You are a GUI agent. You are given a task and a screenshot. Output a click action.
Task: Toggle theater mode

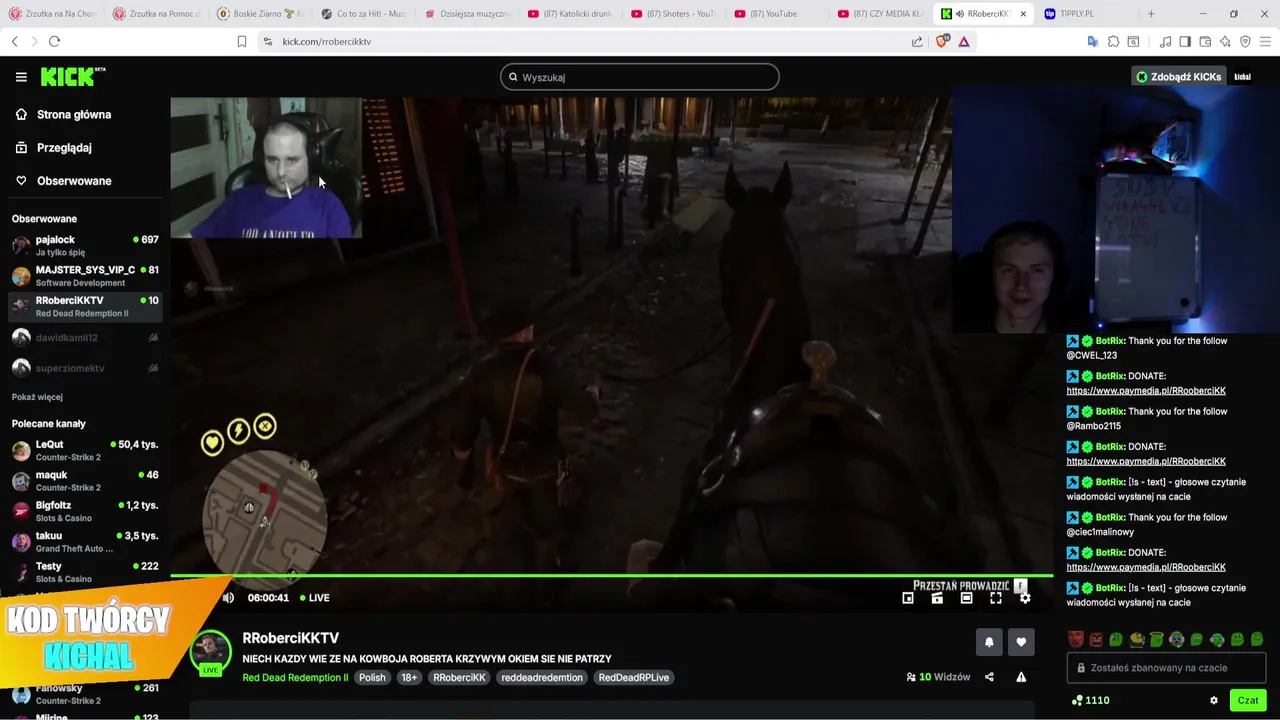tap(966, 598)
